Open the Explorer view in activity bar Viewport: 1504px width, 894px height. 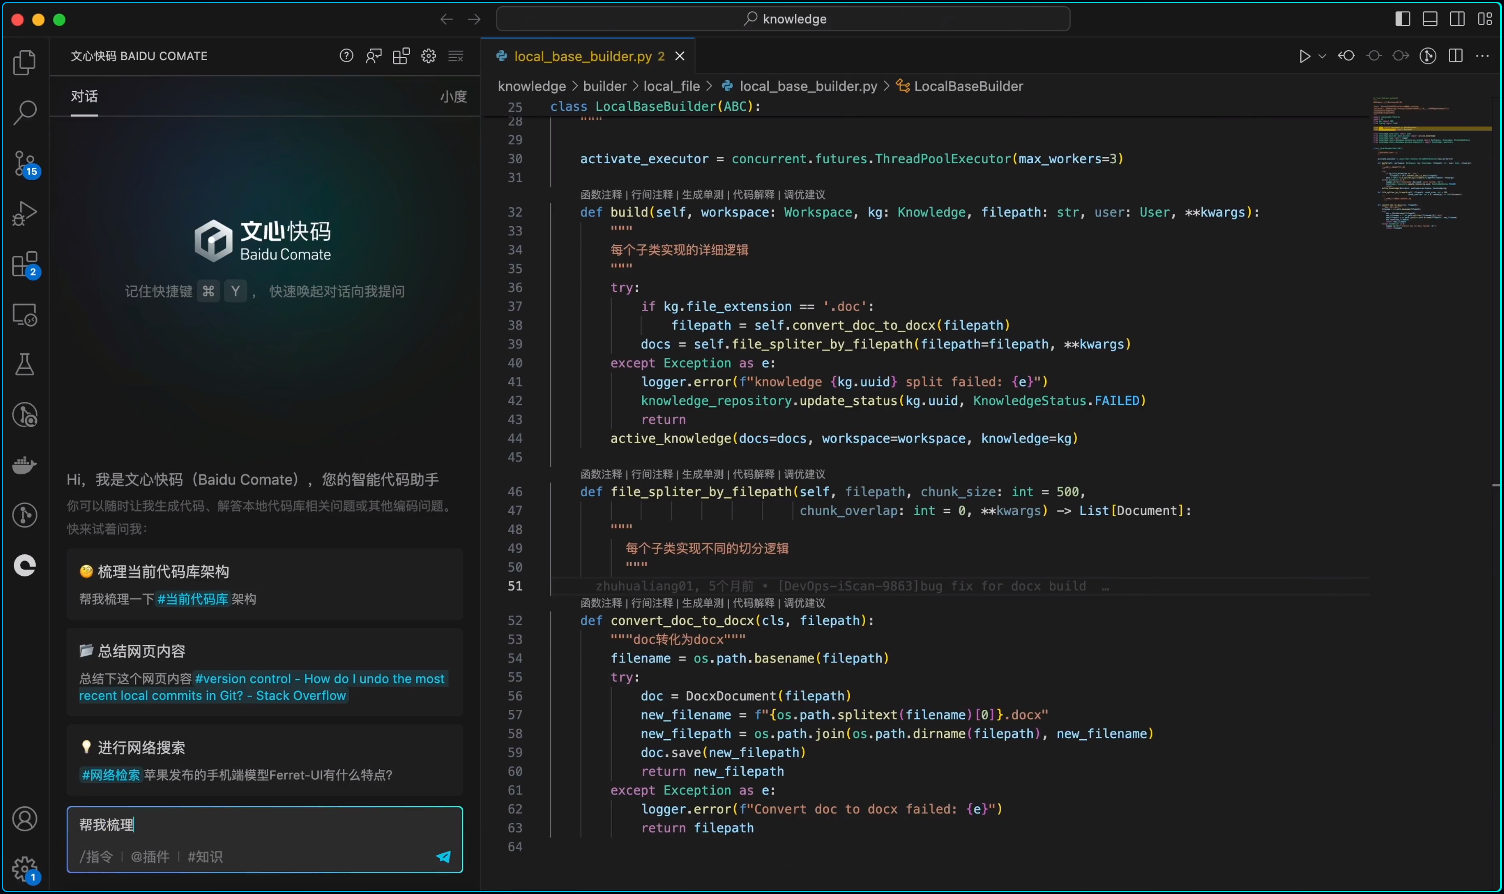[x=25, y=63]
